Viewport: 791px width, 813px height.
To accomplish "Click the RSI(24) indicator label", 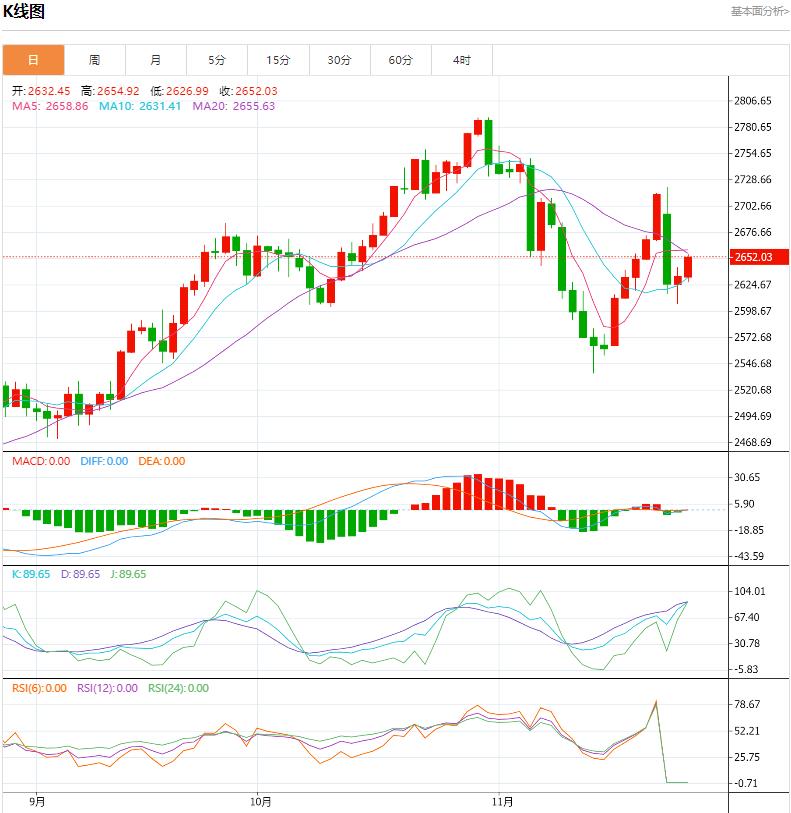I will [x=178, y=688].
